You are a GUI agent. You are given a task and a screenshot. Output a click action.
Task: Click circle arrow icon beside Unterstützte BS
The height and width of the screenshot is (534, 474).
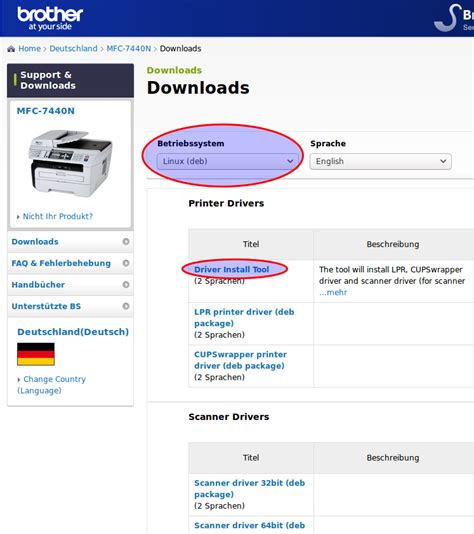[x=126, y=306]
